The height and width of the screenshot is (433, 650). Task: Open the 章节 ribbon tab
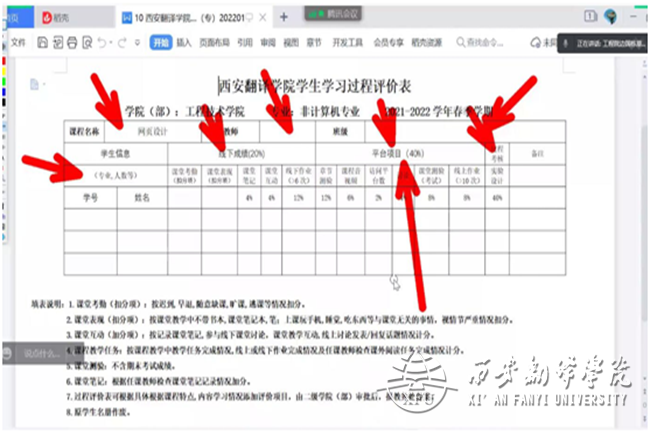(x=314, y=42)
